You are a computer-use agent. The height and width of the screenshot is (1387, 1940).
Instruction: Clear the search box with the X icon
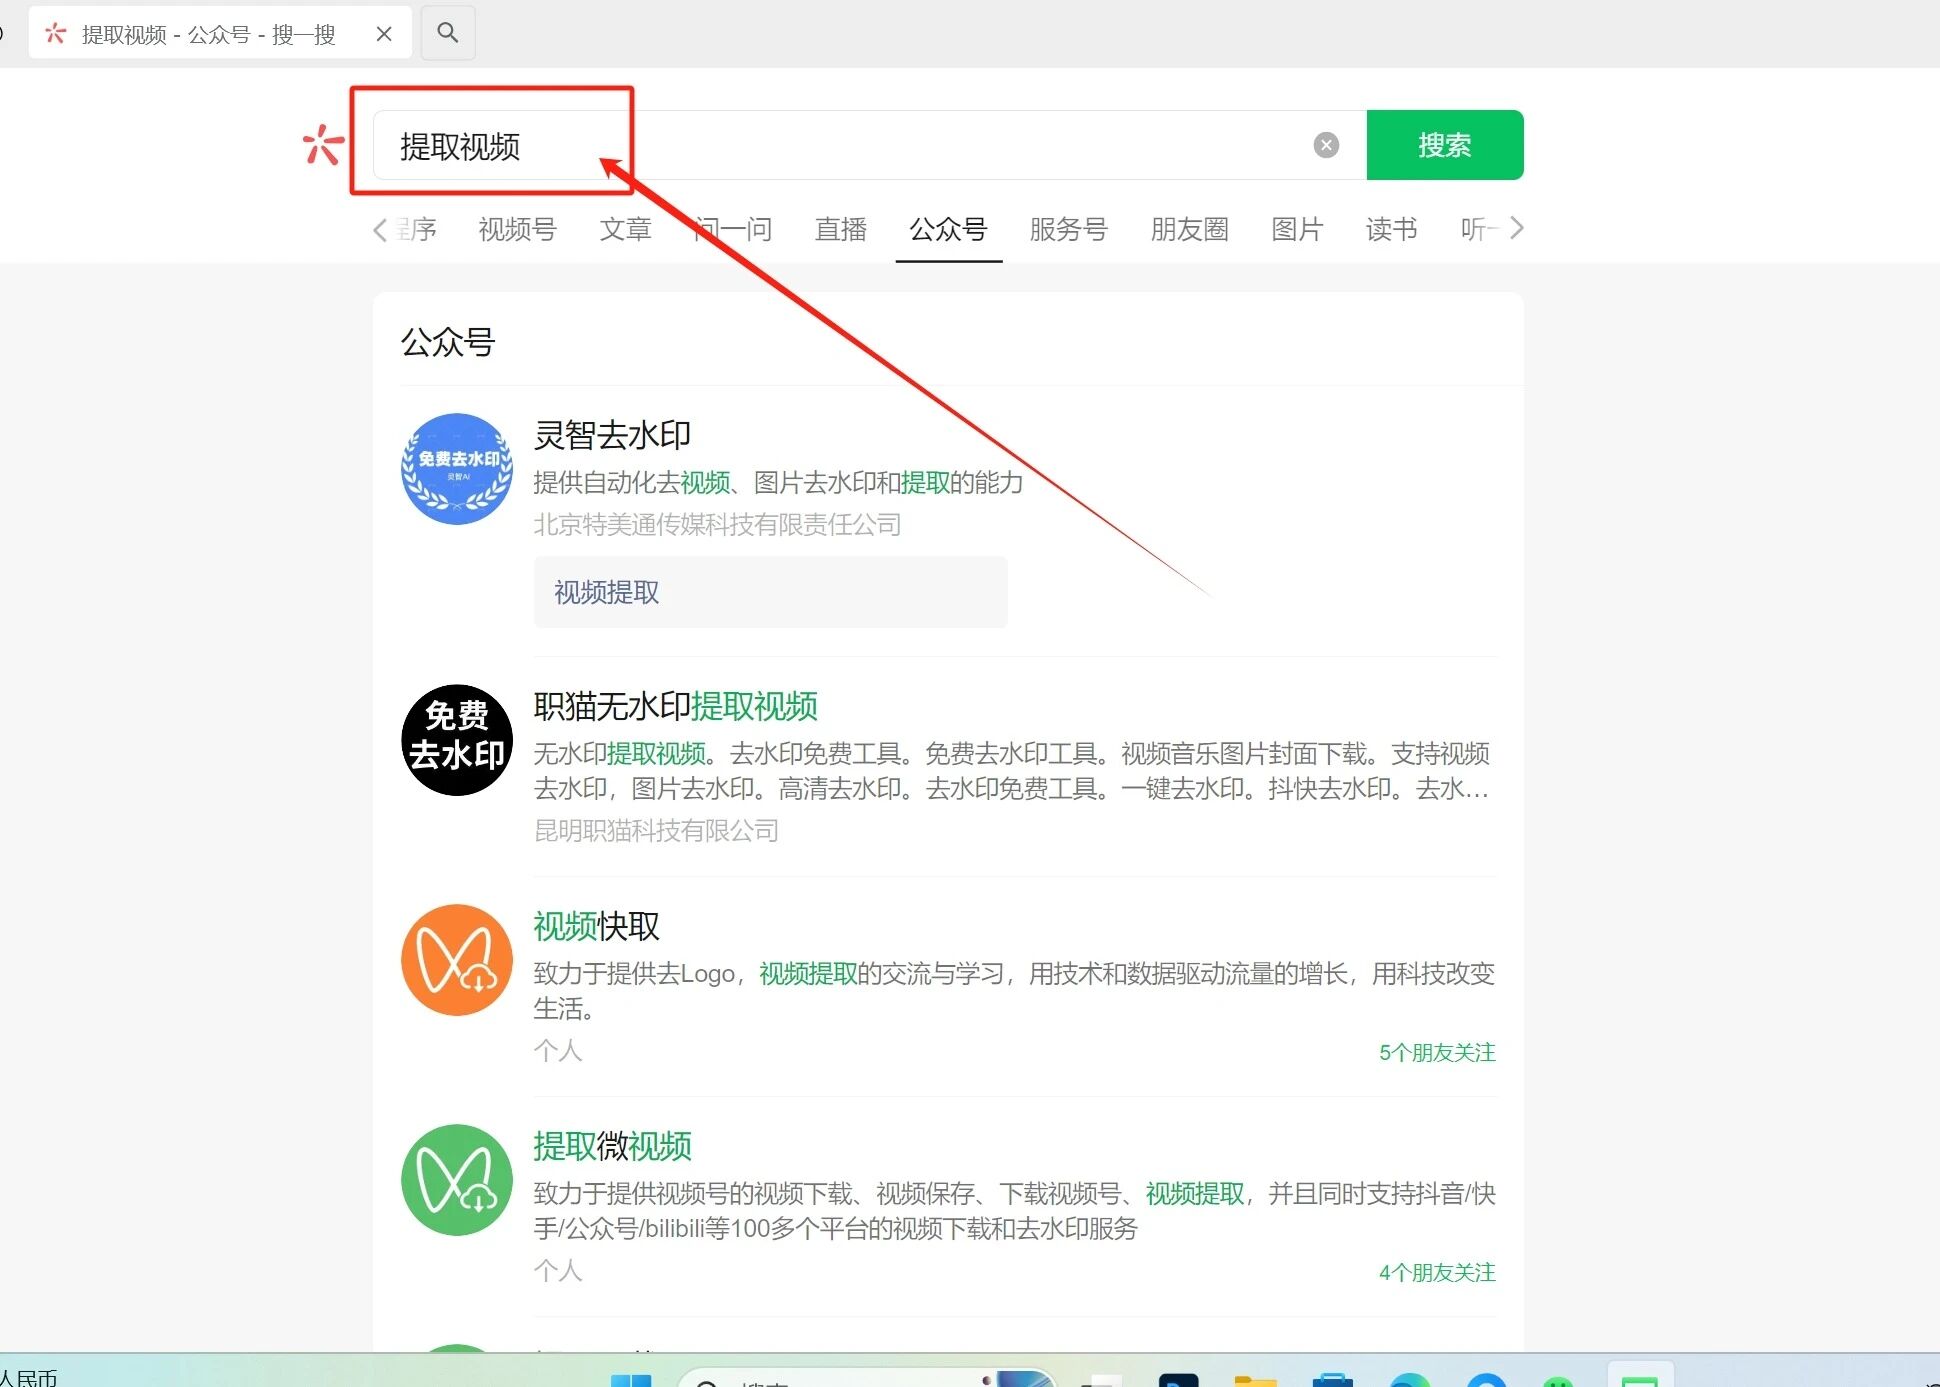1326,146
